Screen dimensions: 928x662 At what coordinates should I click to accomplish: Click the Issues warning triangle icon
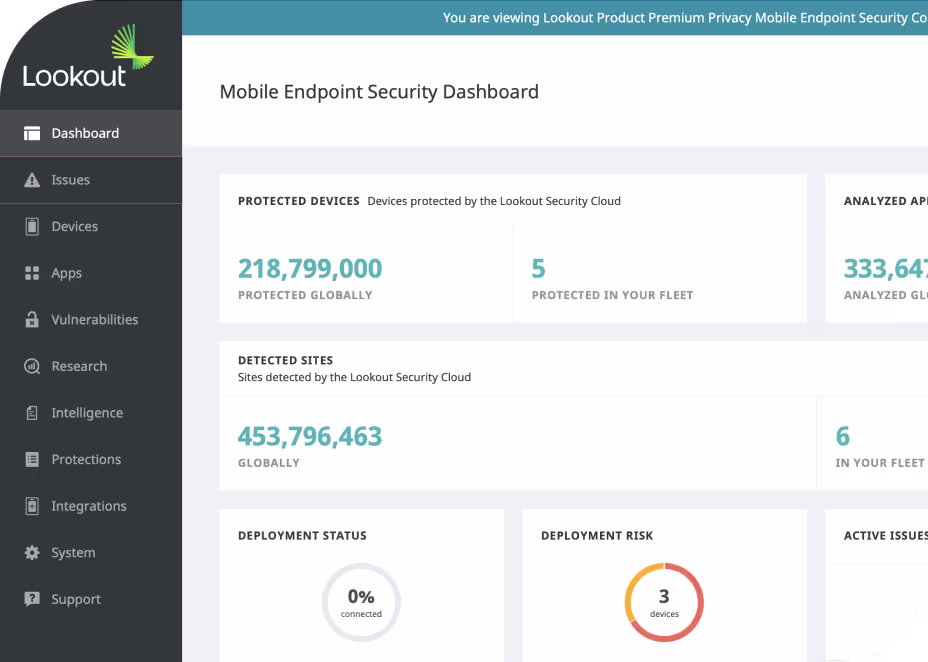click(x=32, y=180)
